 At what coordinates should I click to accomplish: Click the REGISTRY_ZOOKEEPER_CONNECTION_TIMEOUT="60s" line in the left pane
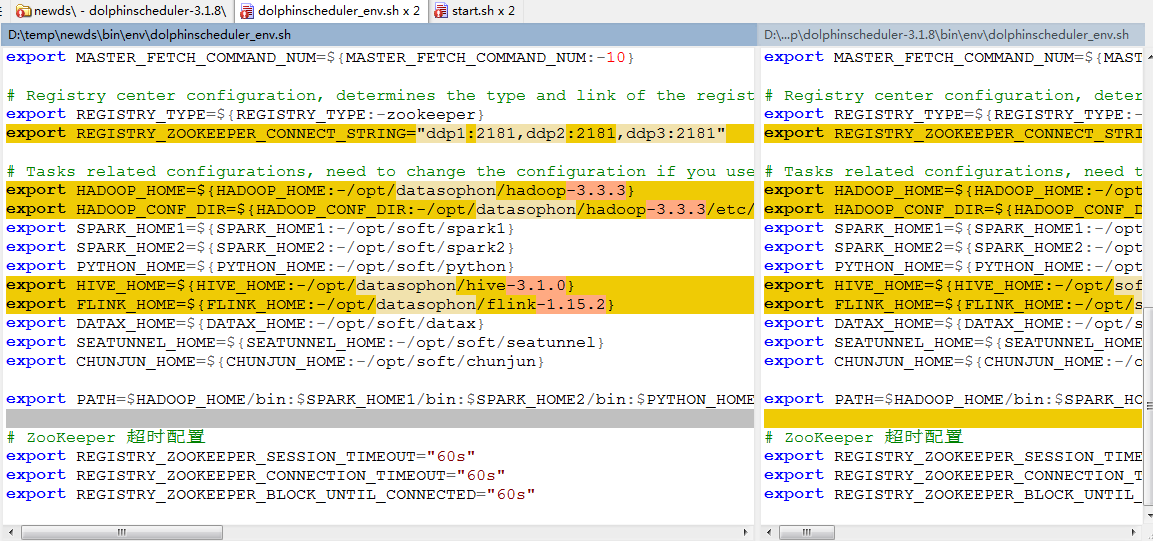point(256,476)
